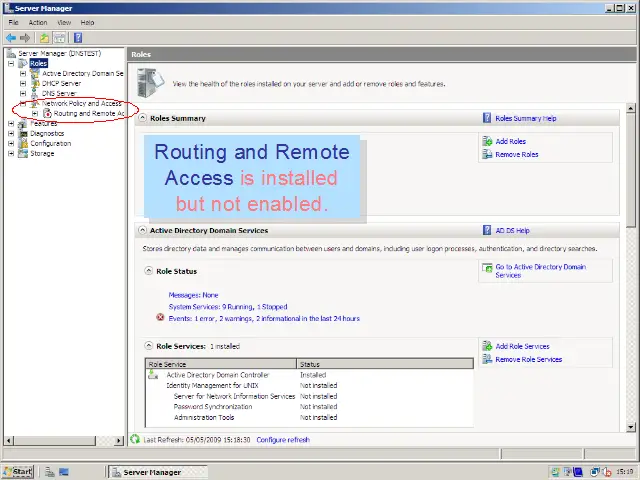Select DNS Server in the tree
640x480 pixels.
(x=59, y=93)
